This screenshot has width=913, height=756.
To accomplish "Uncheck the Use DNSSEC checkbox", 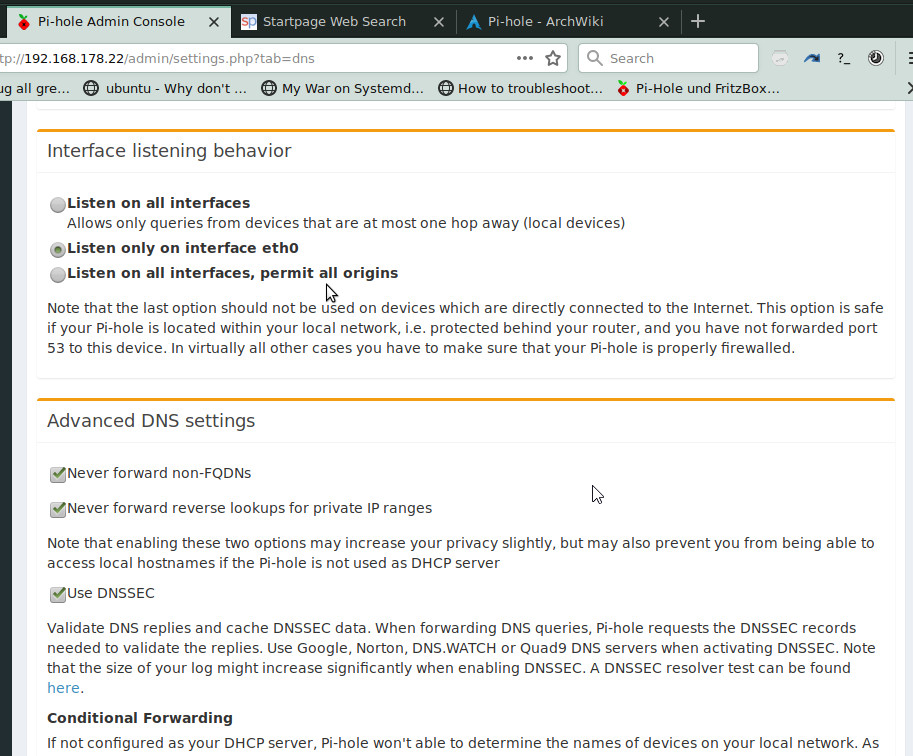I will point(58,595).
